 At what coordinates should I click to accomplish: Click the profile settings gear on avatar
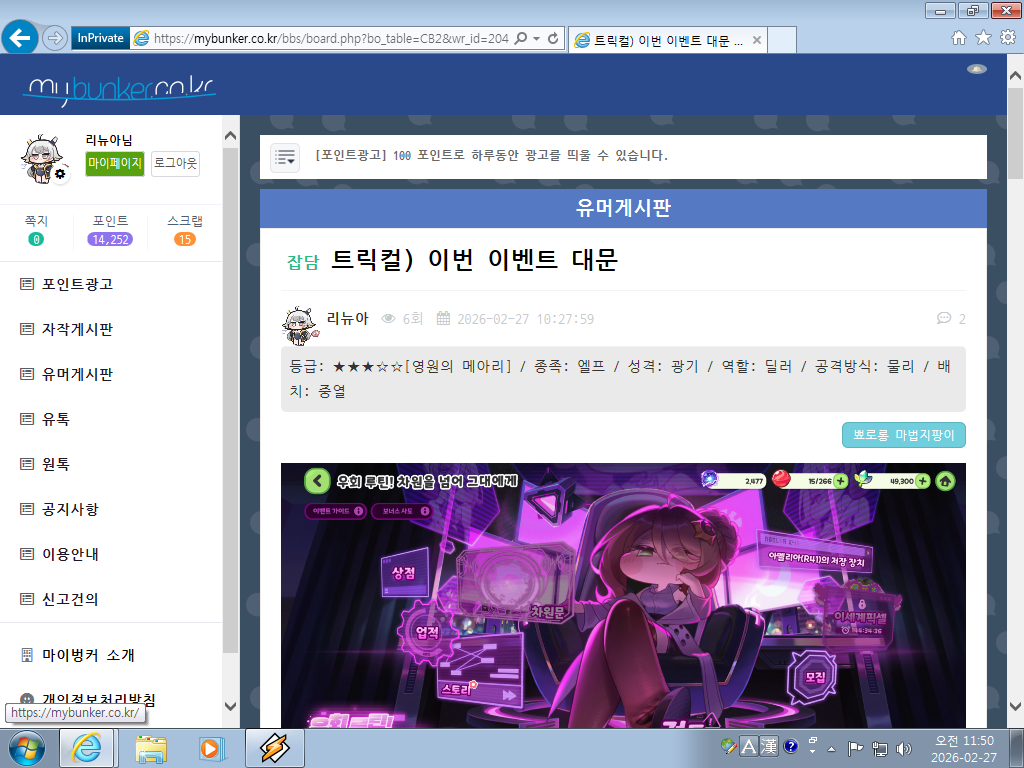(x=60, y=174)
